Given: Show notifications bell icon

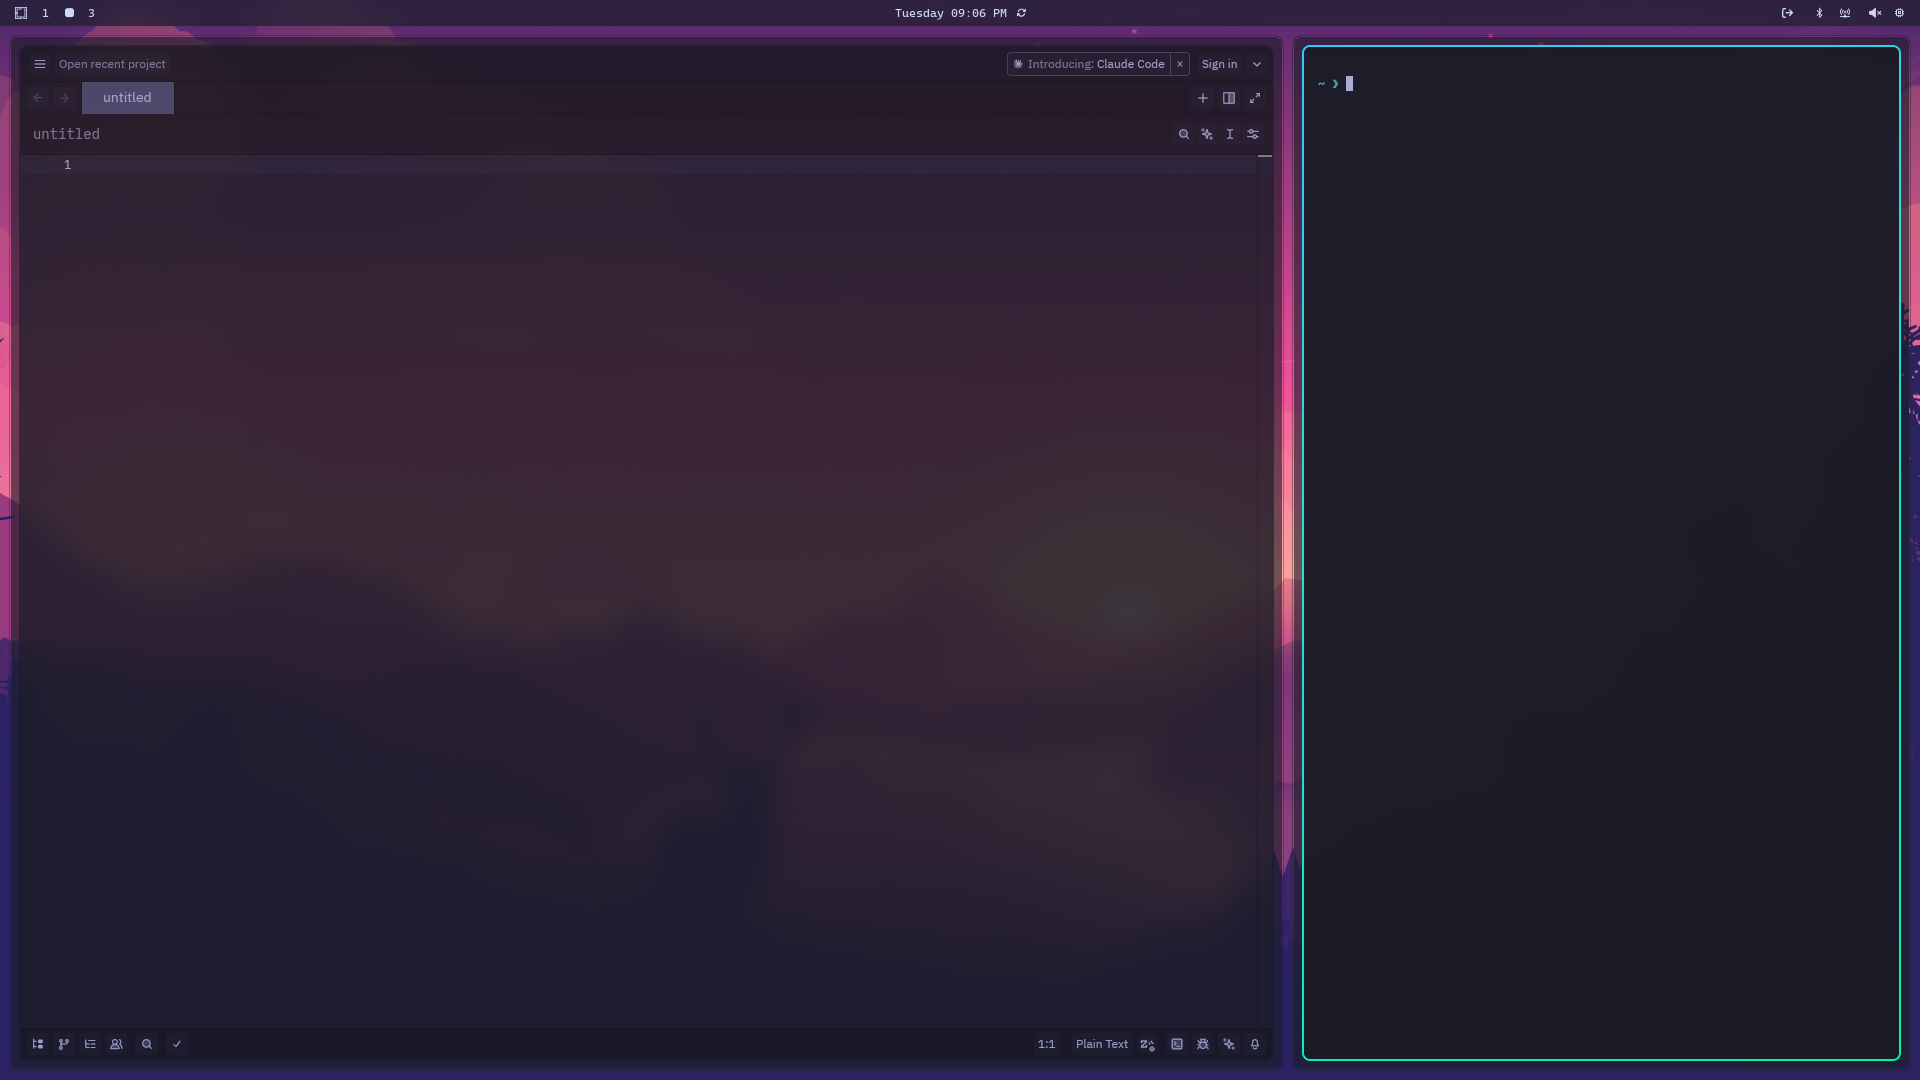Looking at the screenshot, I should click(x=1255, y=1044).
